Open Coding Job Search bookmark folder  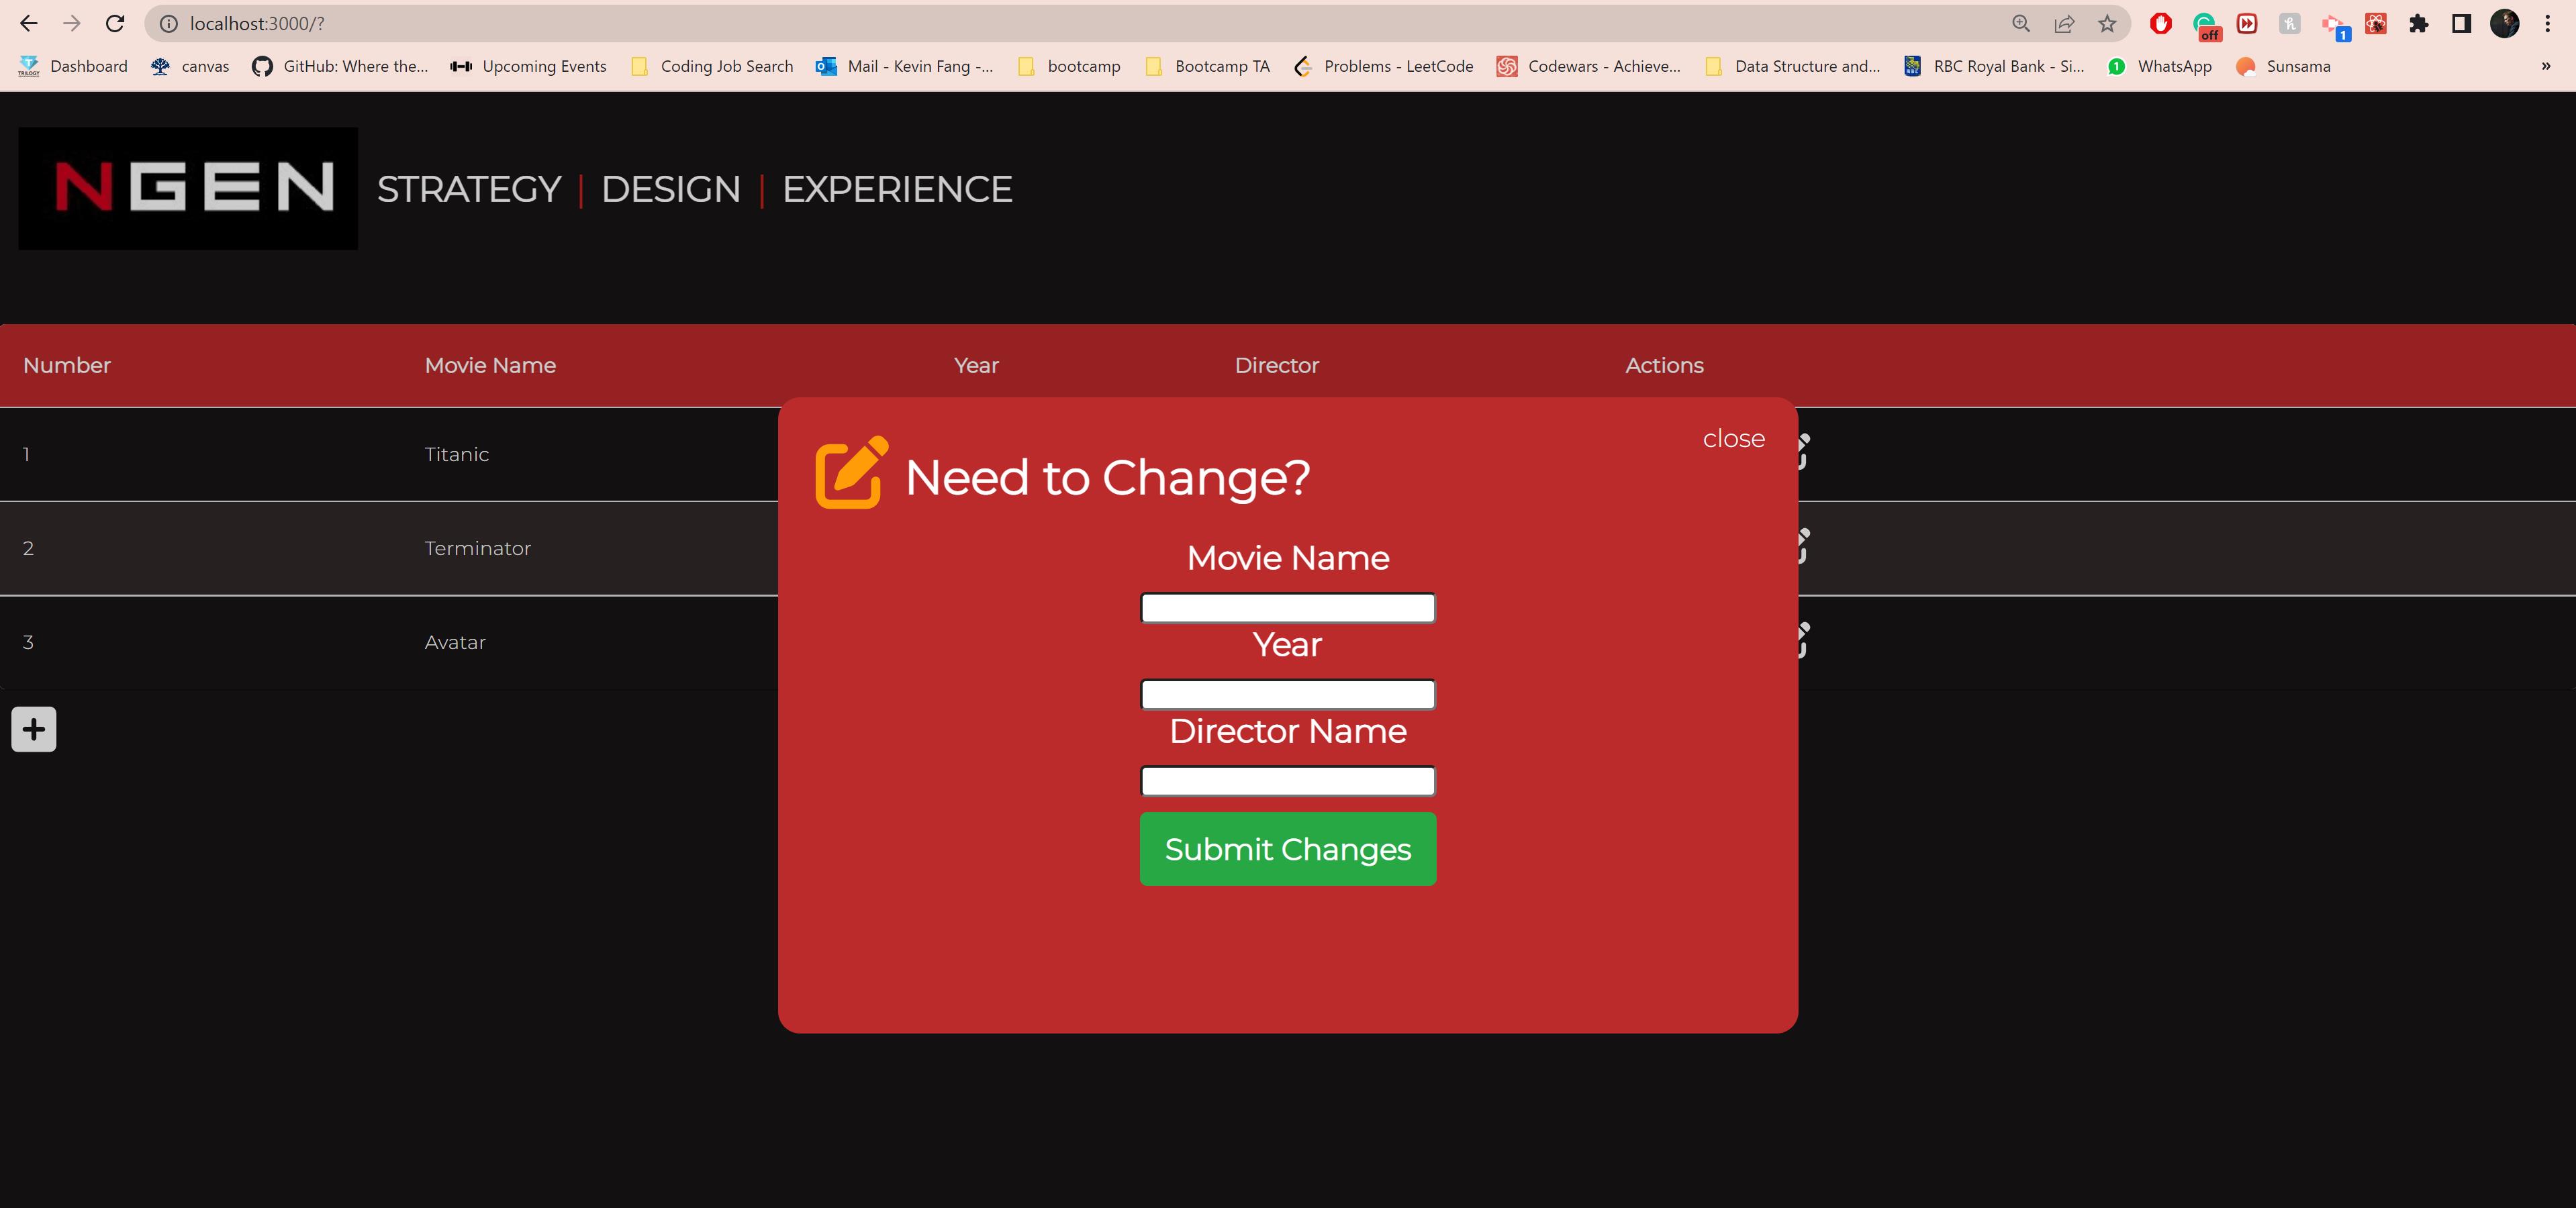(713, 66)
